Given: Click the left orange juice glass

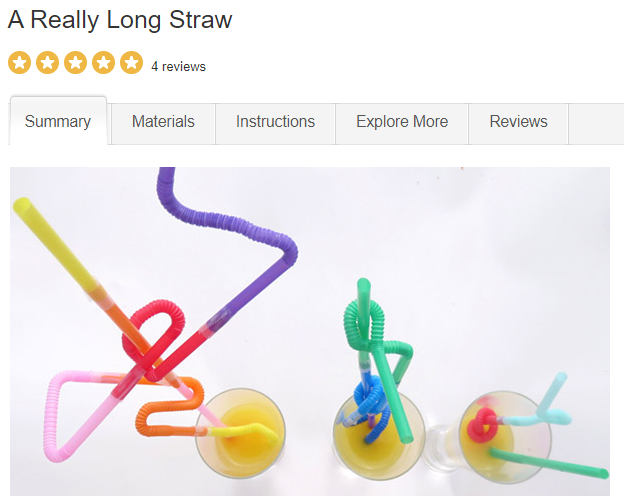Looking at the screenshot, I should pyautogui.click(x=240, y=433).
